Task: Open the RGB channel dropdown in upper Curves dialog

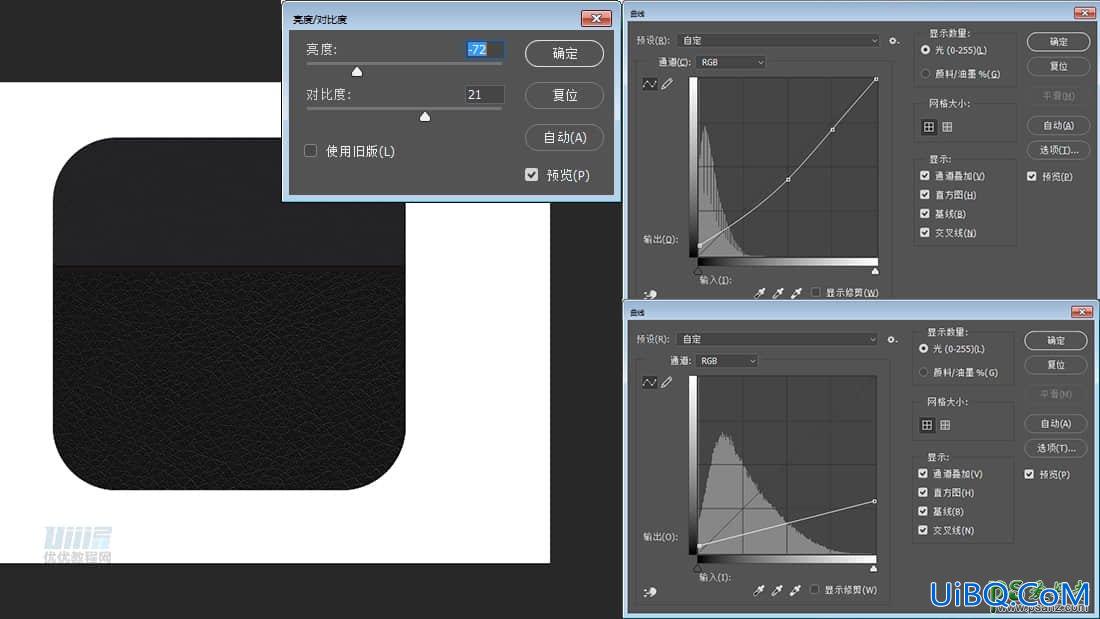Action: tap(732, 62)
